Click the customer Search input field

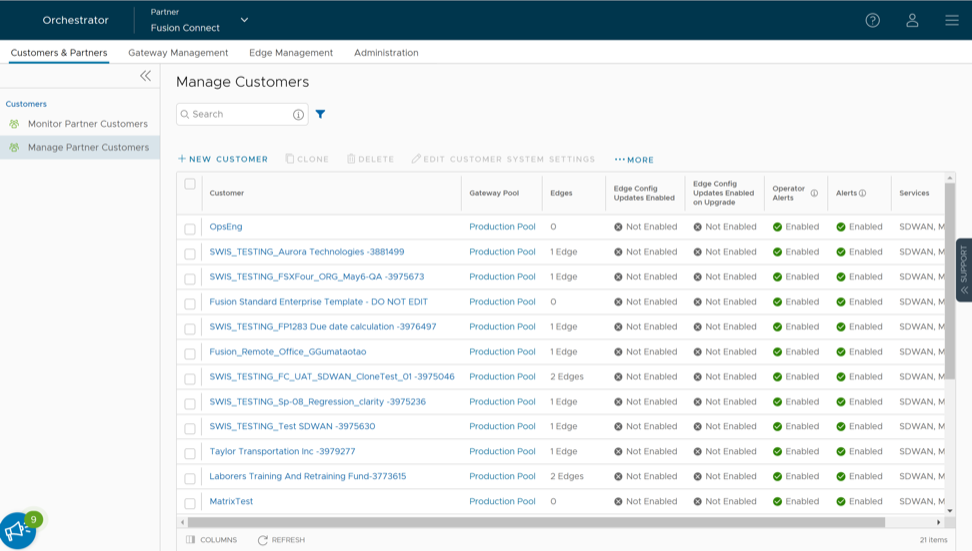pyautogui.click(x=238, y=115)
